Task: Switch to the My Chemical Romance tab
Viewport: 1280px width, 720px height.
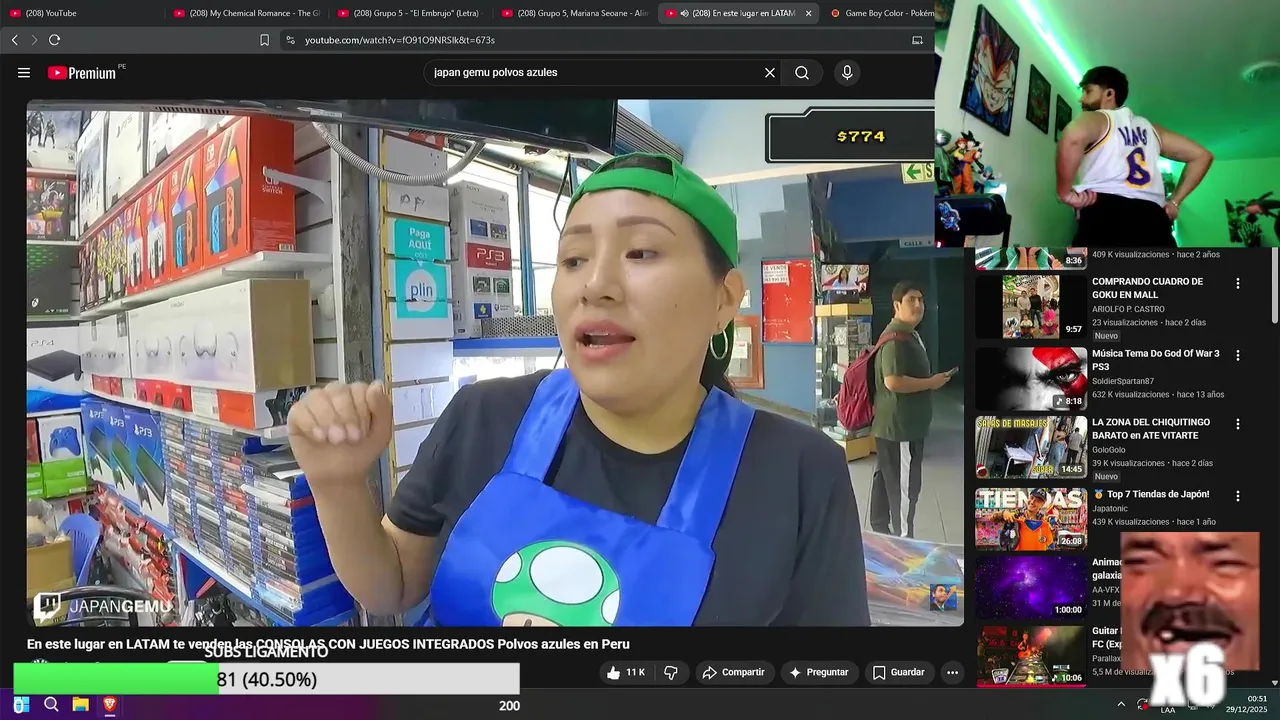Action: click(x=246, y=13)
